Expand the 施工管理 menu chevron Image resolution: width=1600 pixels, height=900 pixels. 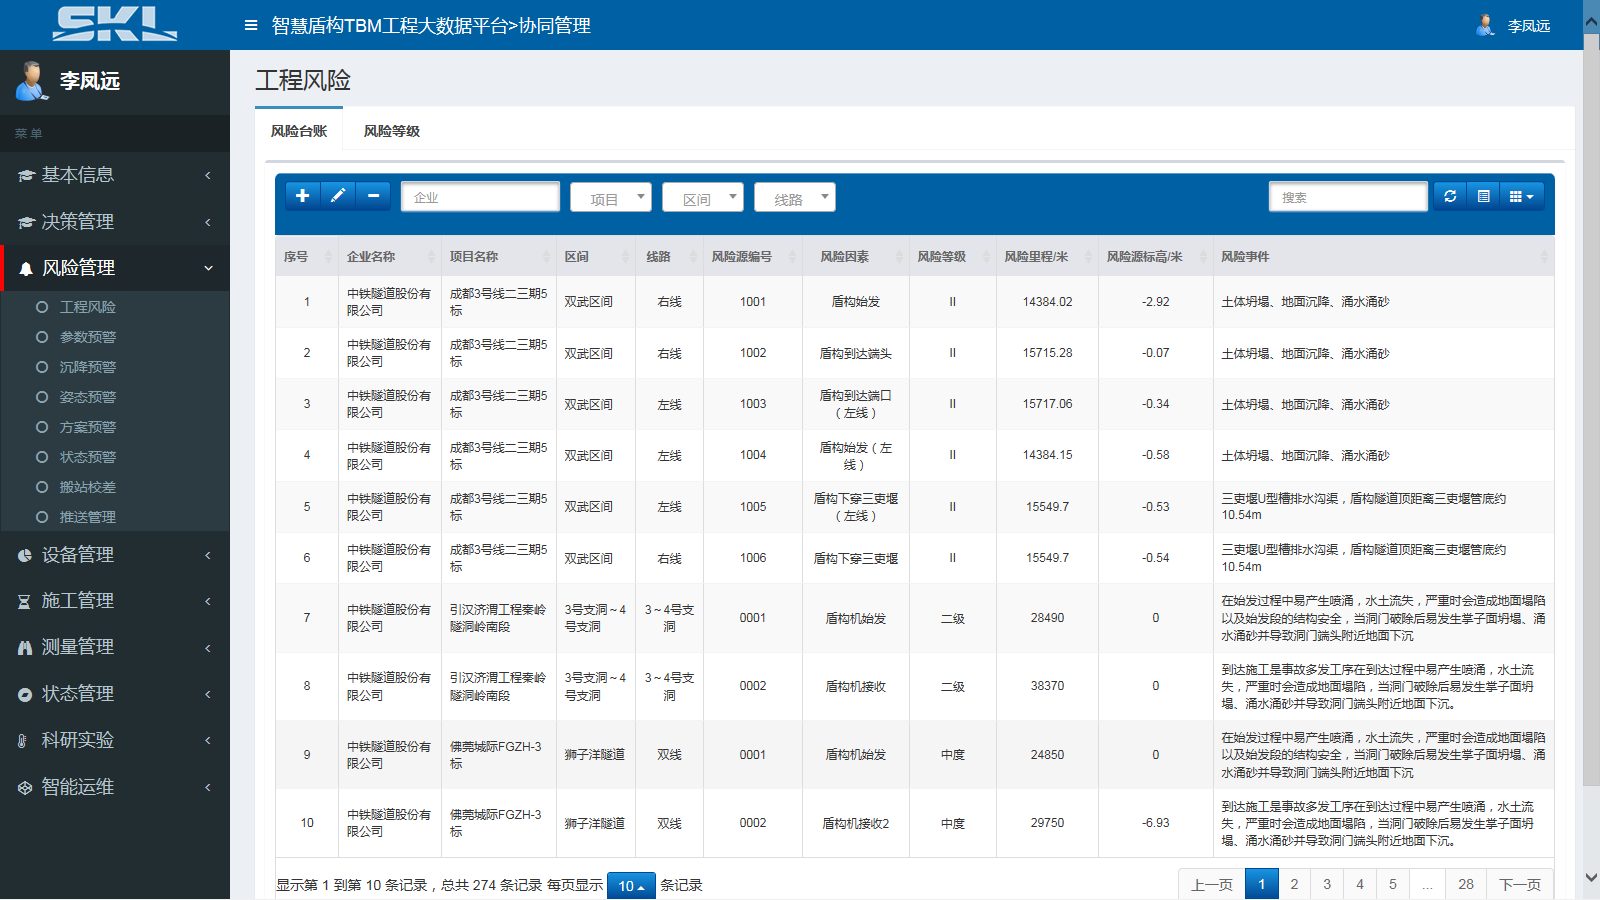(208, 601)
